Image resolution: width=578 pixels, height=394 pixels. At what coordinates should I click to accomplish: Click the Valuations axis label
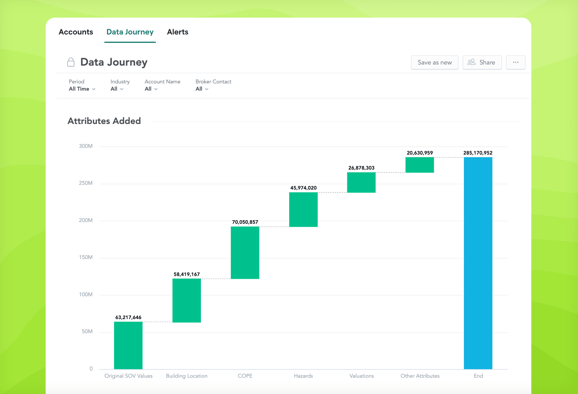click(x=362, y=376)
